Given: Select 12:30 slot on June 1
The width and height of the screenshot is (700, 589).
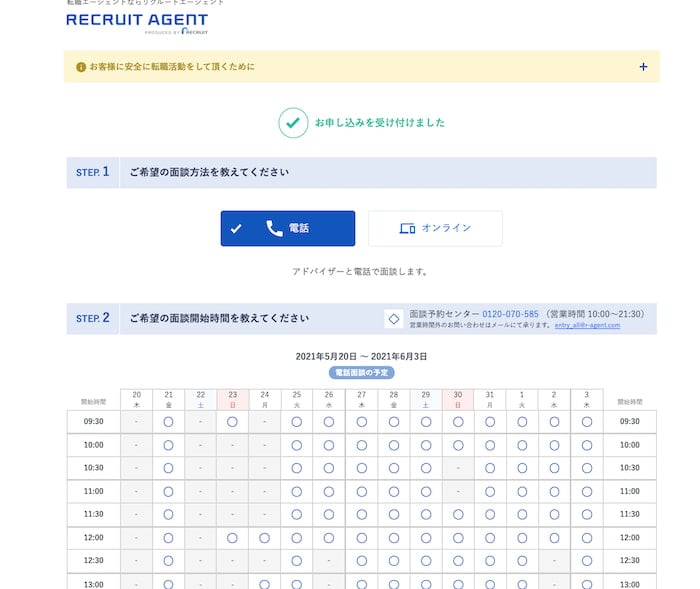Looking at the screenshot, I should [x=522, y=561].
